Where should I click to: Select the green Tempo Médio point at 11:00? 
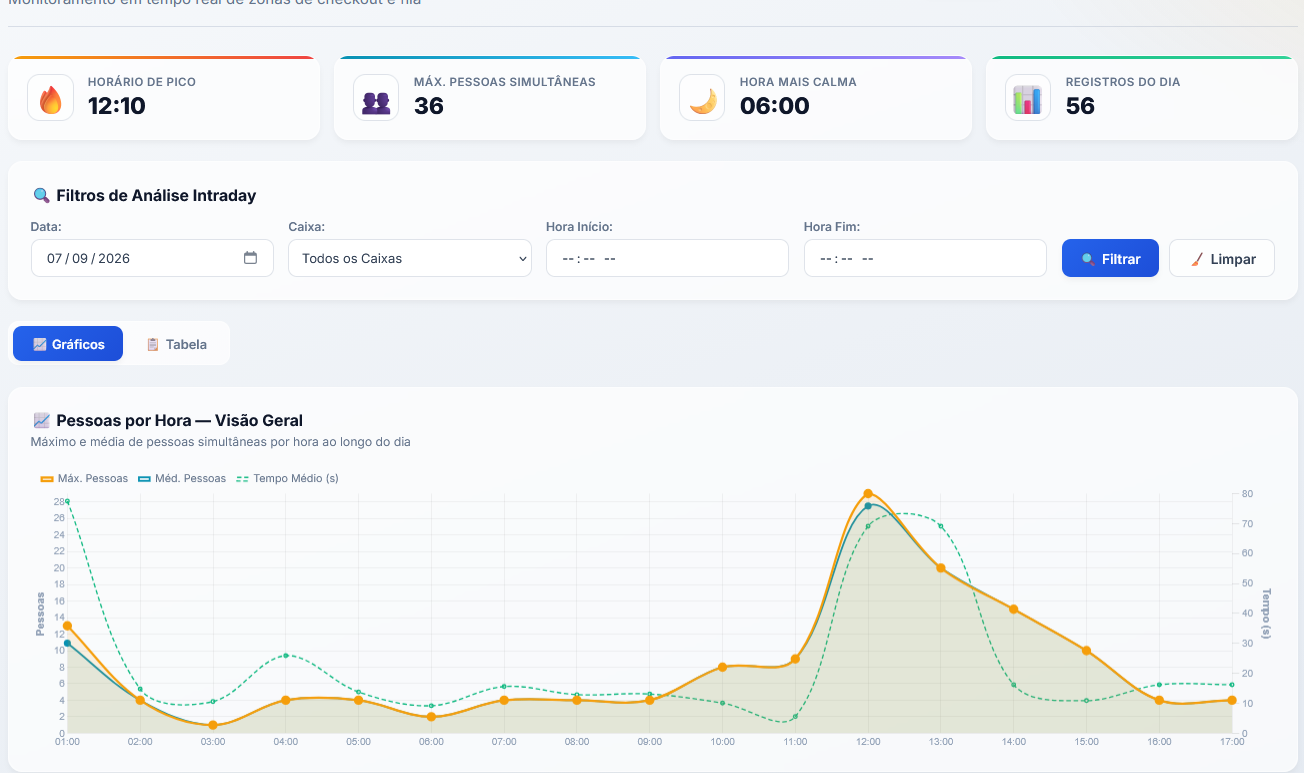pyautogui.click(x=795, y=717)
